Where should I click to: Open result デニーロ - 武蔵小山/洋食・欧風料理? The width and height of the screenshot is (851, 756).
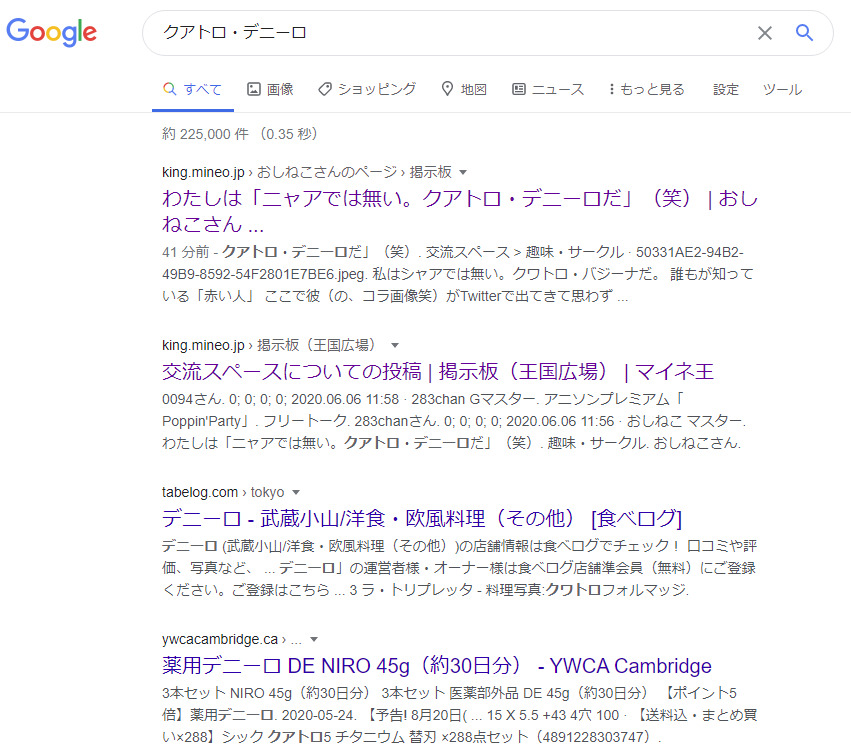click(422, 519)
